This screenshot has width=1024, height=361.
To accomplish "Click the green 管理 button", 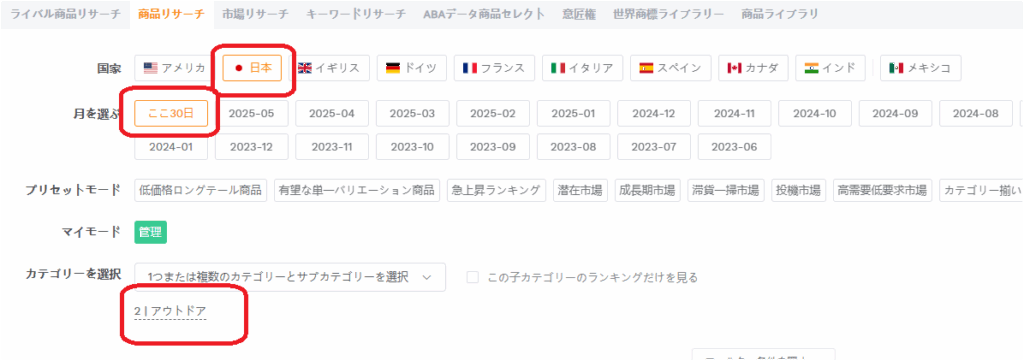I will click(151, 232).
